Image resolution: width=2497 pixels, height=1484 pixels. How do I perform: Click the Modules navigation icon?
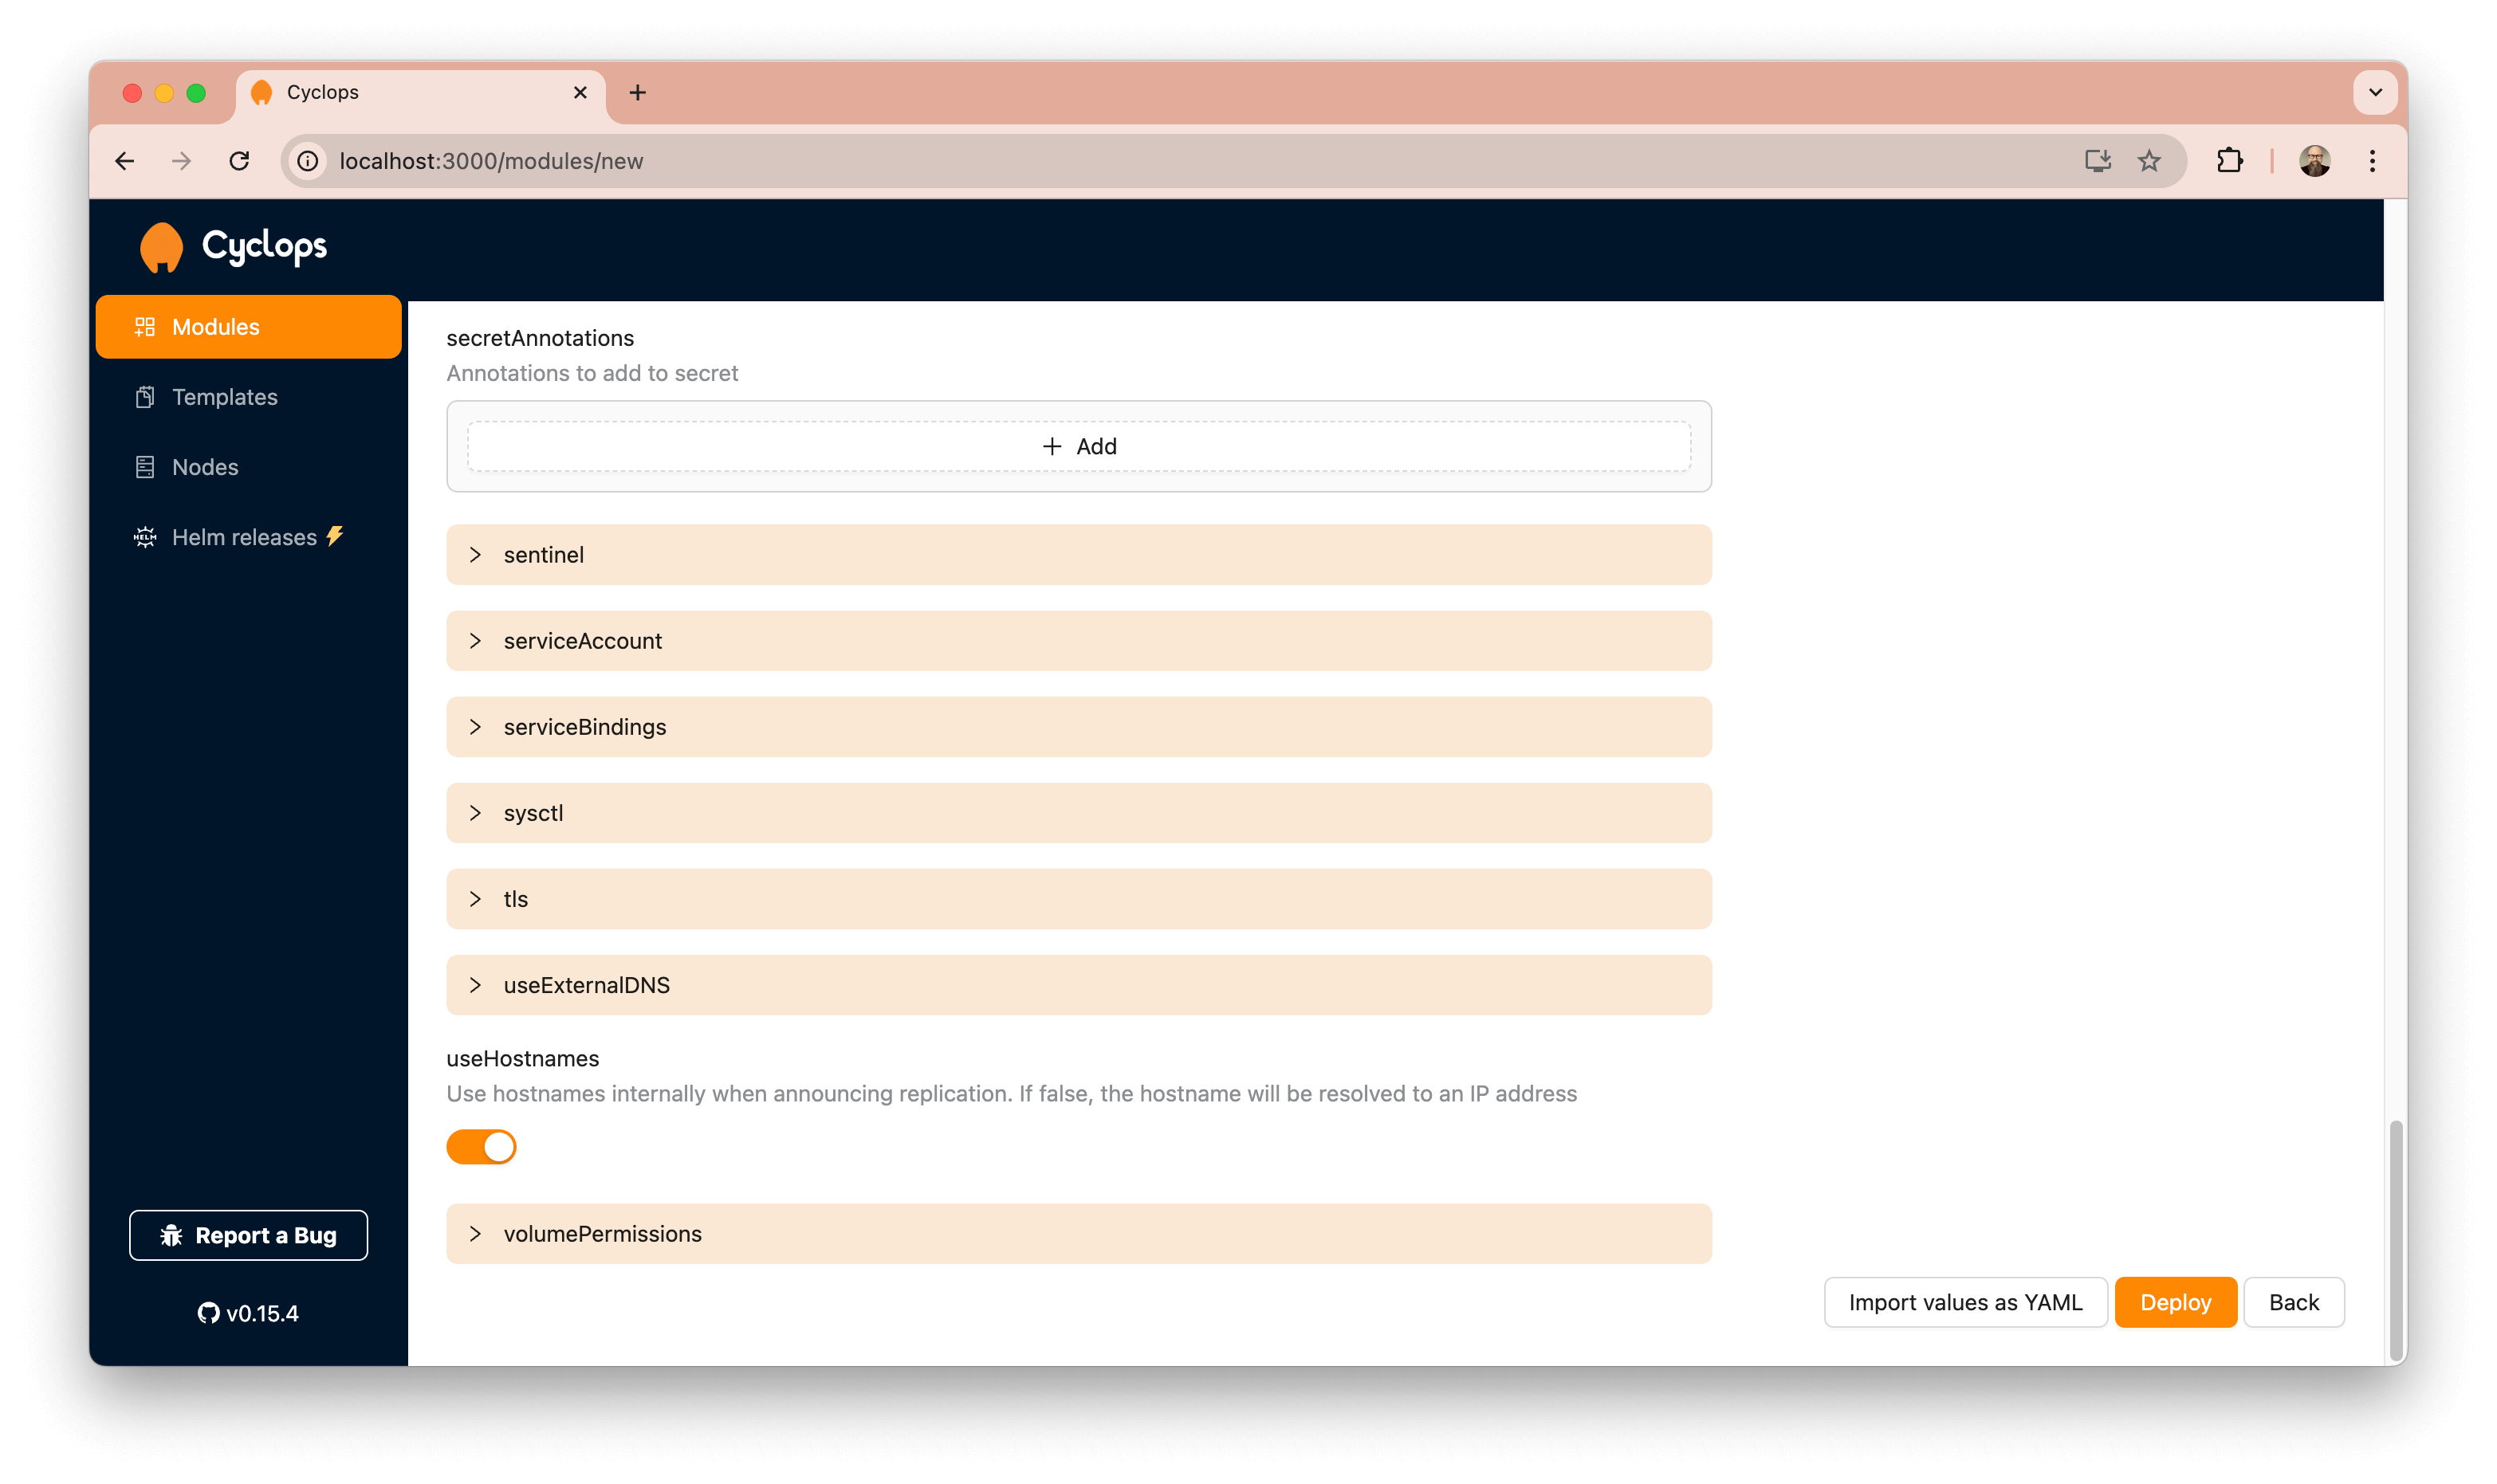pos(145,327)
